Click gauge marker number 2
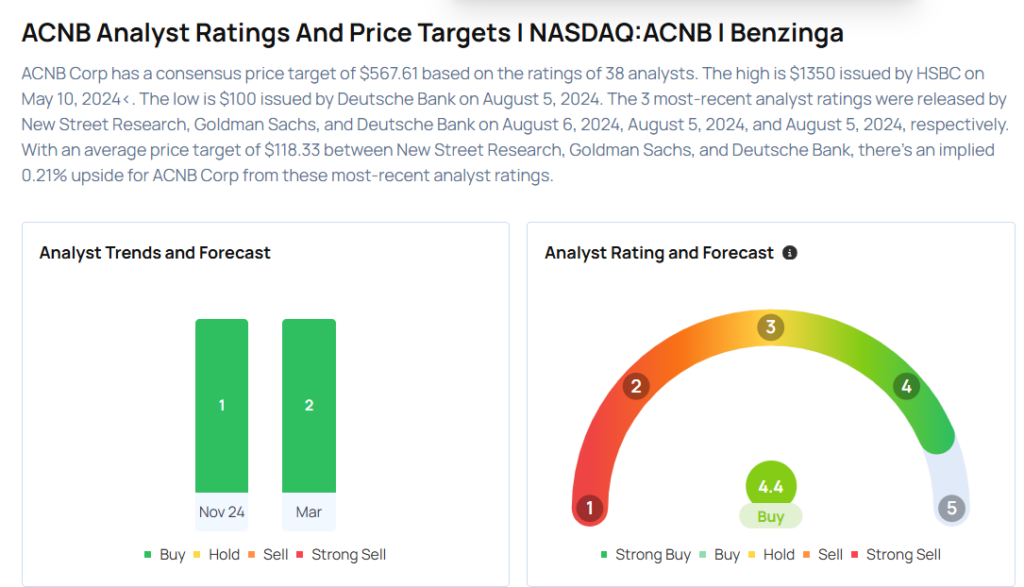This screenshot has height=587, width=1024. point(636,387)
